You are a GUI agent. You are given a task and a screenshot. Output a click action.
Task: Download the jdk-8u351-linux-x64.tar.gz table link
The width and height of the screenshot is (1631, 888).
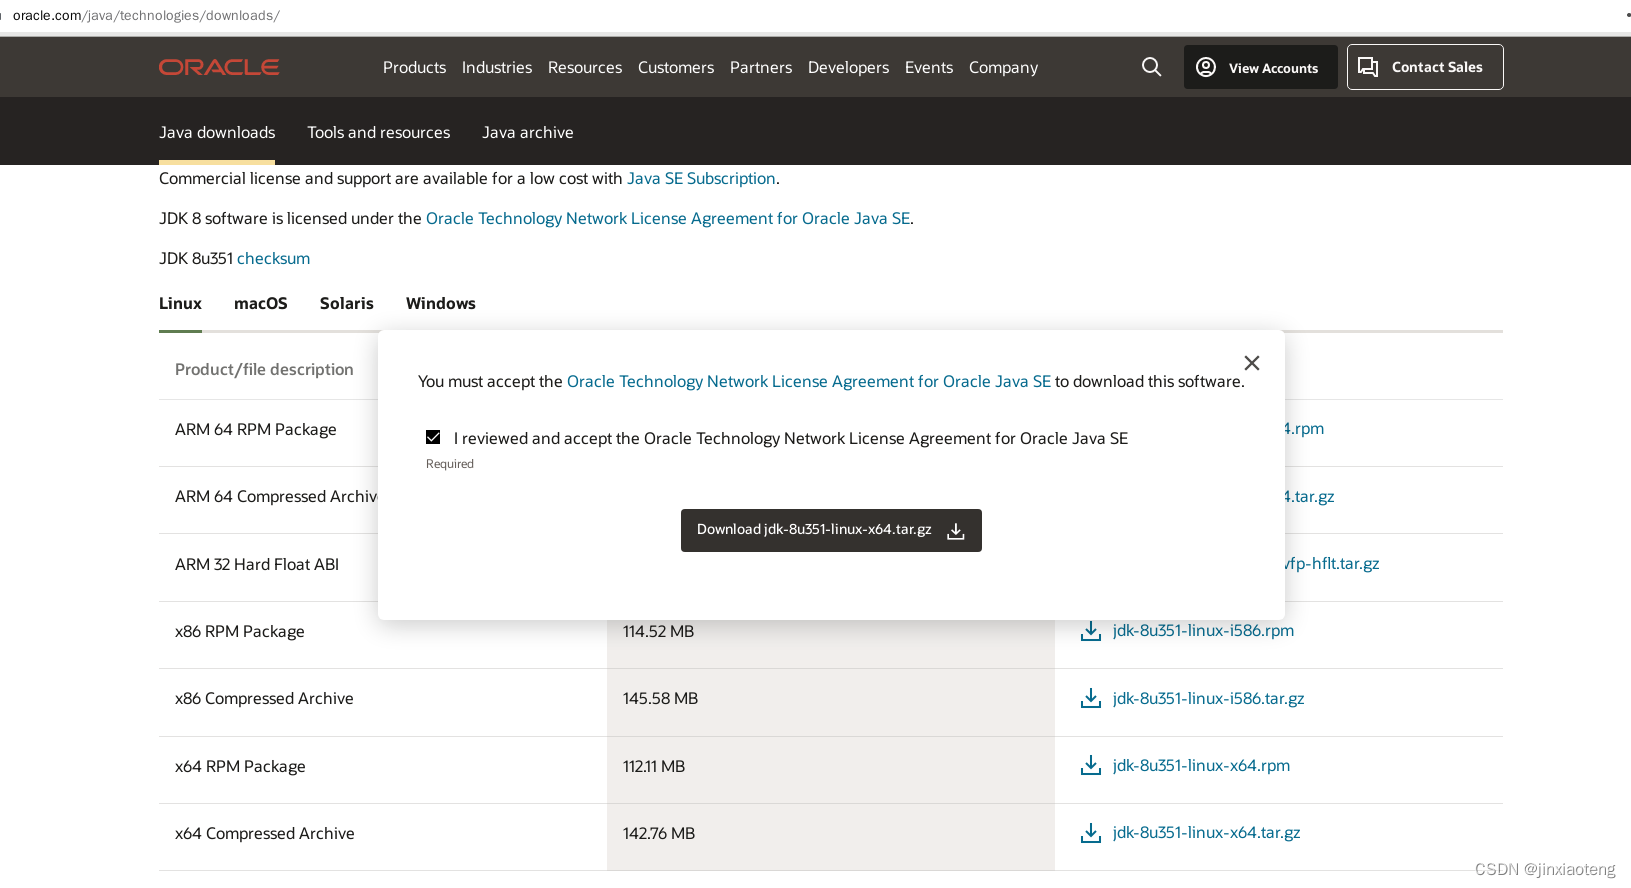tap(1206, 832)
